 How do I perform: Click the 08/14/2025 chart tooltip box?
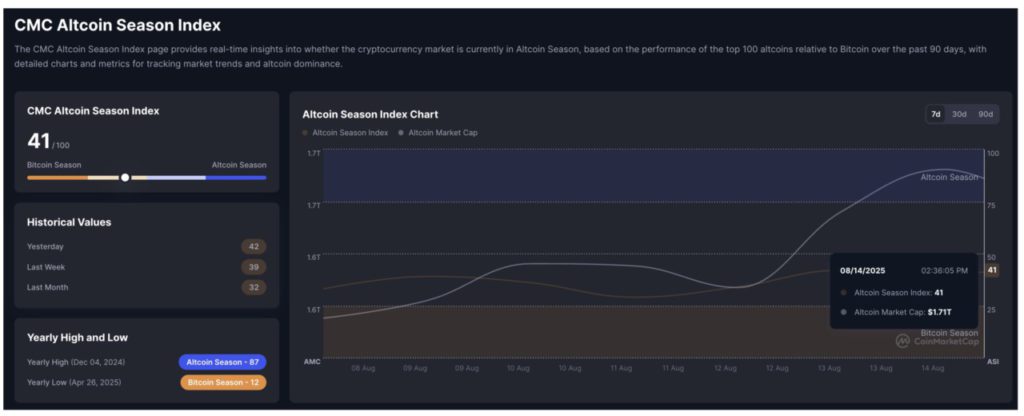(x=904, y=291)
